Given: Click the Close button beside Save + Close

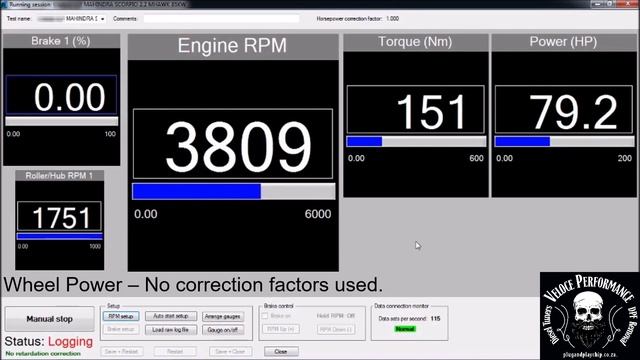Looking at the screenshot, I should 281,351.
